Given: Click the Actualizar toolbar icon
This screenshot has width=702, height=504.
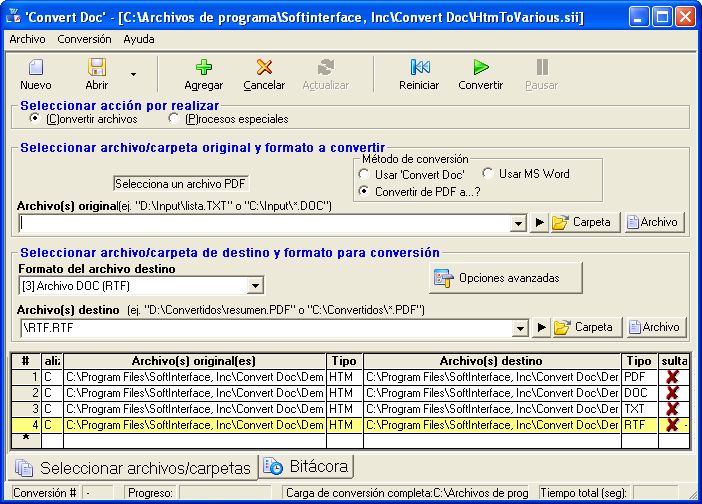Looking at the screenshot, I should click(x=326, y=67).
